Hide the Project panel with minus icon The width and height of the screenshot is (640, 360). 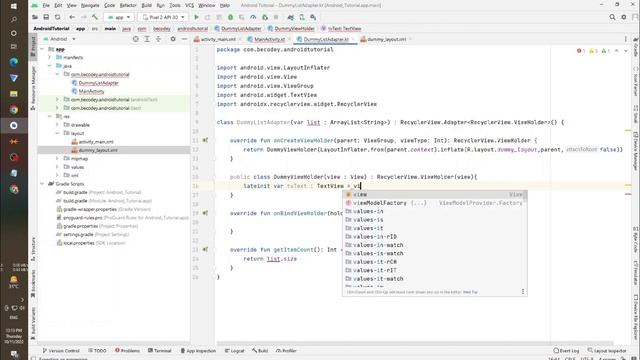(184, 39)
